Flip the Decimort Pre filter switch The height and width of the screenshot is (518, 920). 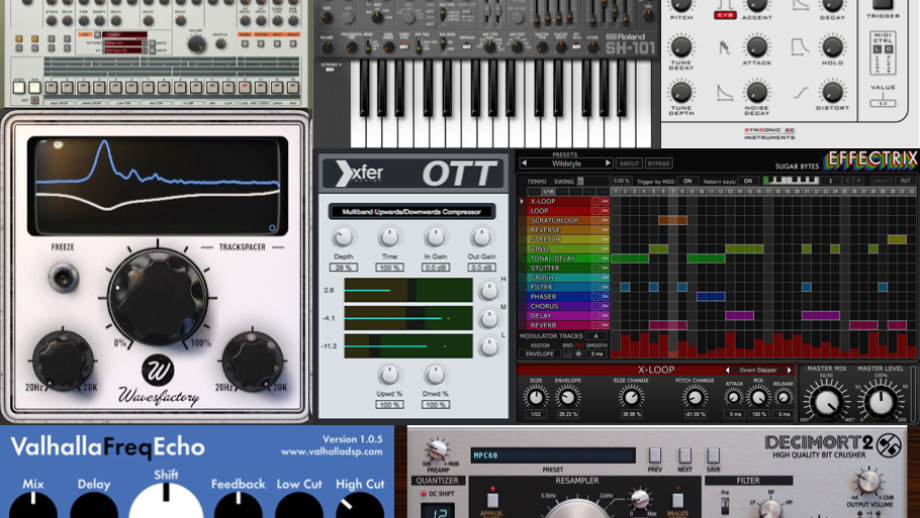(726, 504)
